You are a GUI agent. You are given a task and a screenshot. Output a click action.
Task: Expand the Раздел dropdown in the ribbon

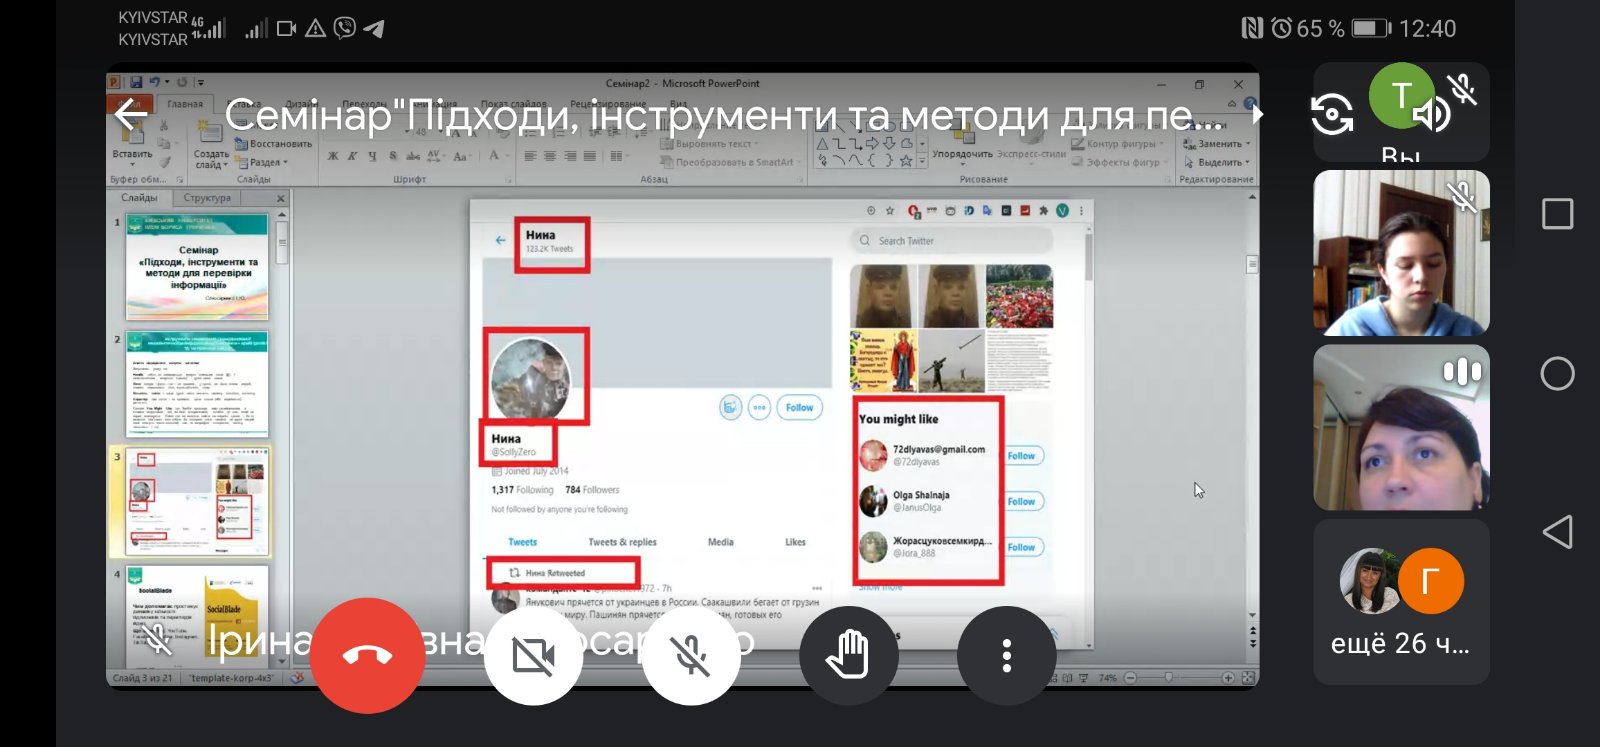click(266, 162)
